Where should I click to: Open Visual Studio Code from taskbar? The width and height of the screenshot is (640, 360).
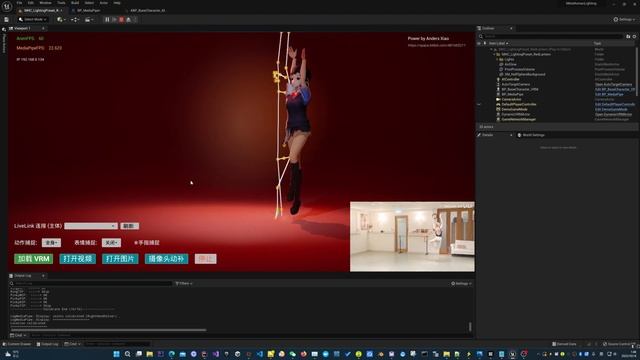pos(260,354)
